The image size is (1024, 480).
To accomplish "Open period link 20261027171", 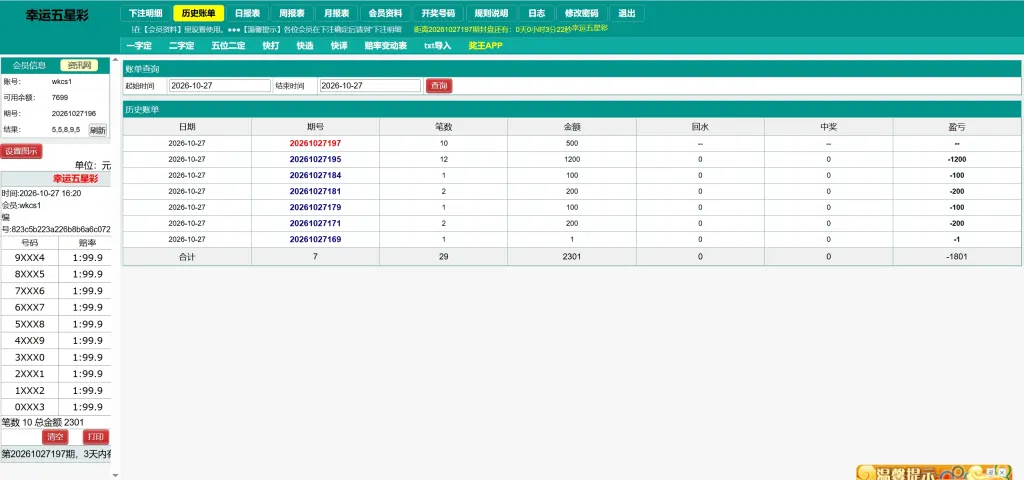I will point(315,223).
